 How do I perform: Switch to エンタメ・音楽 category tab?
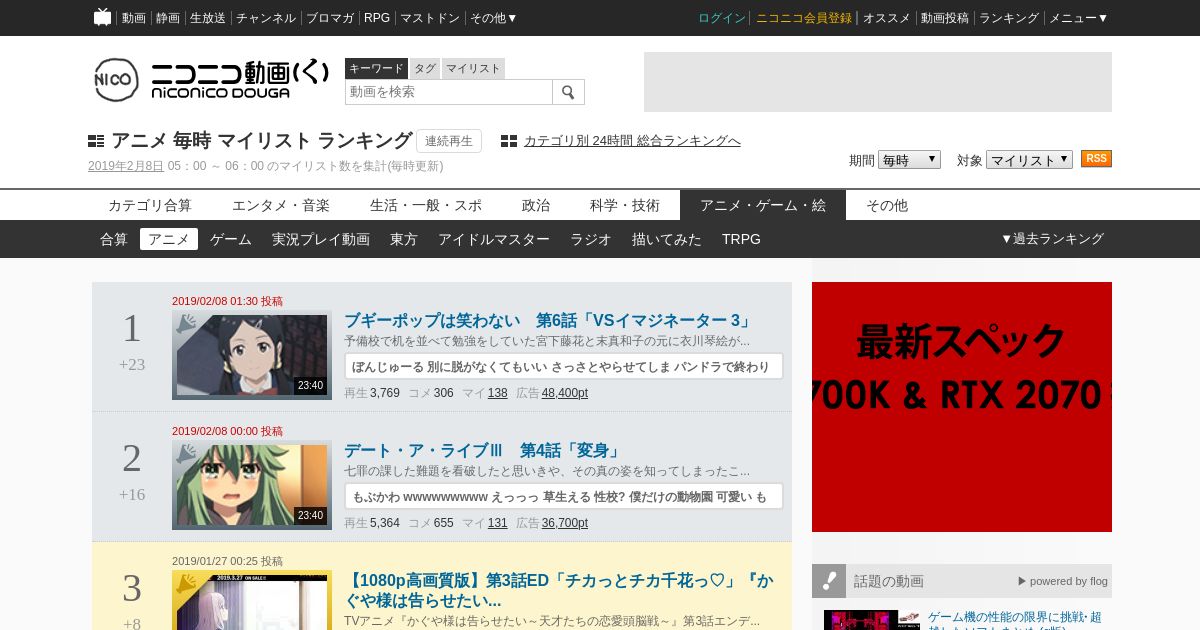[281, 205]
